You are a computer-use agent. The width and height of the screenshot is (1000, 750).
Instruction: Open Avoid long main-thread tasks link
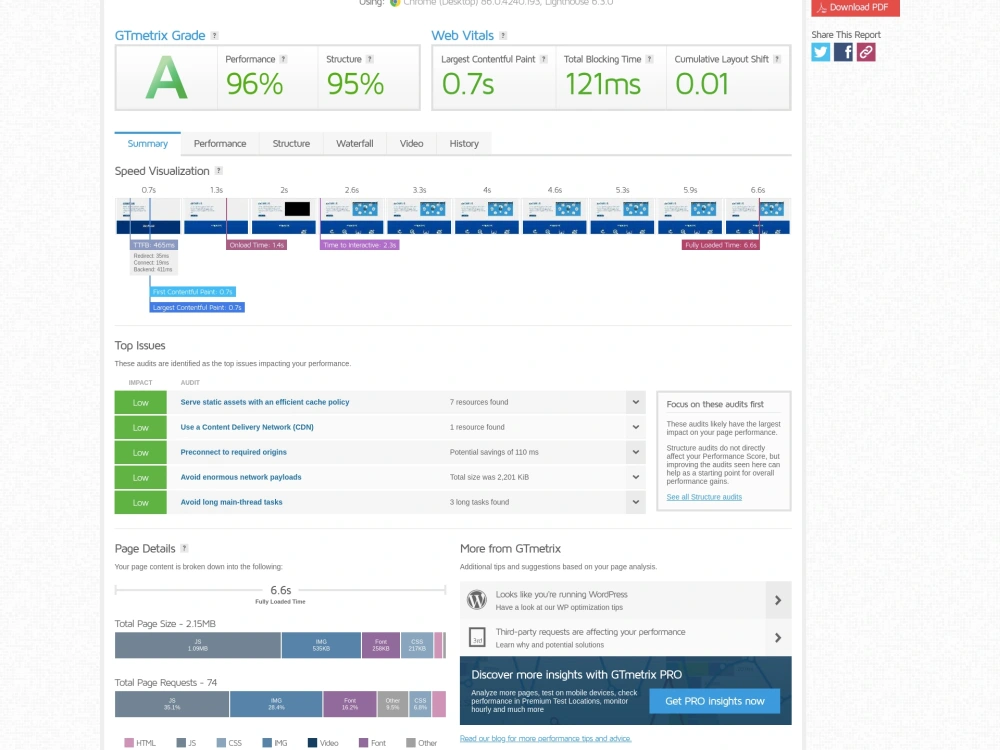[232, 502]
